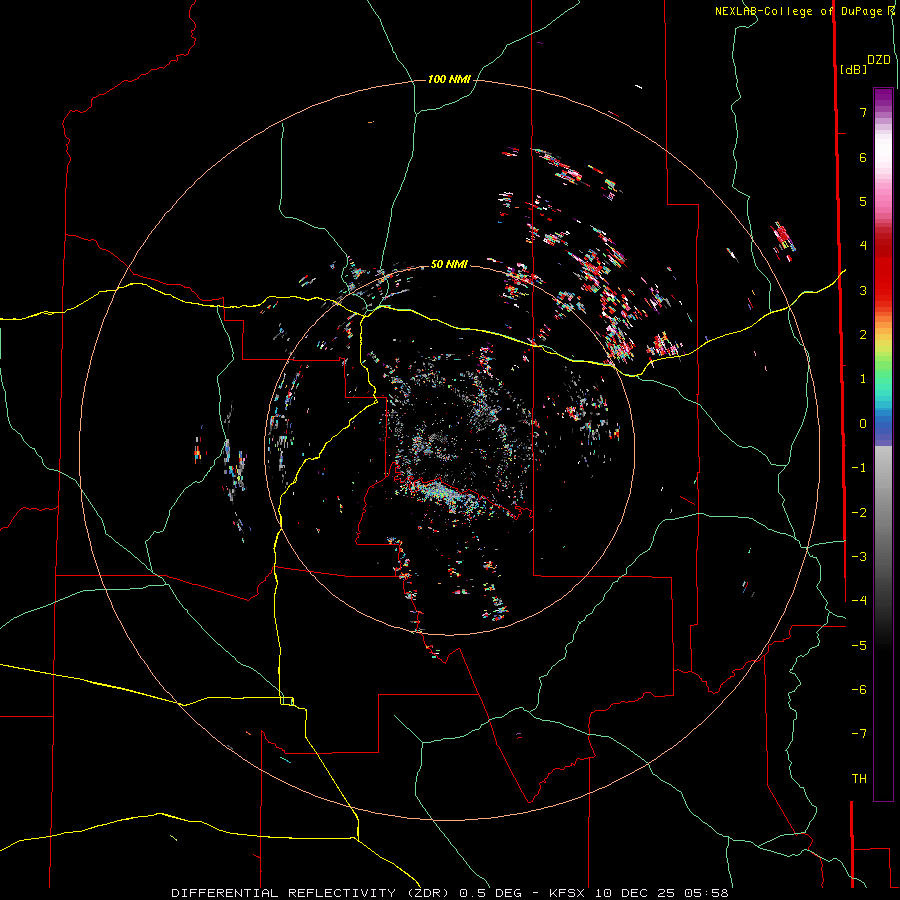900x900 pixels.
Task: Click the TH label on the color scale
Action: point(859,779)
